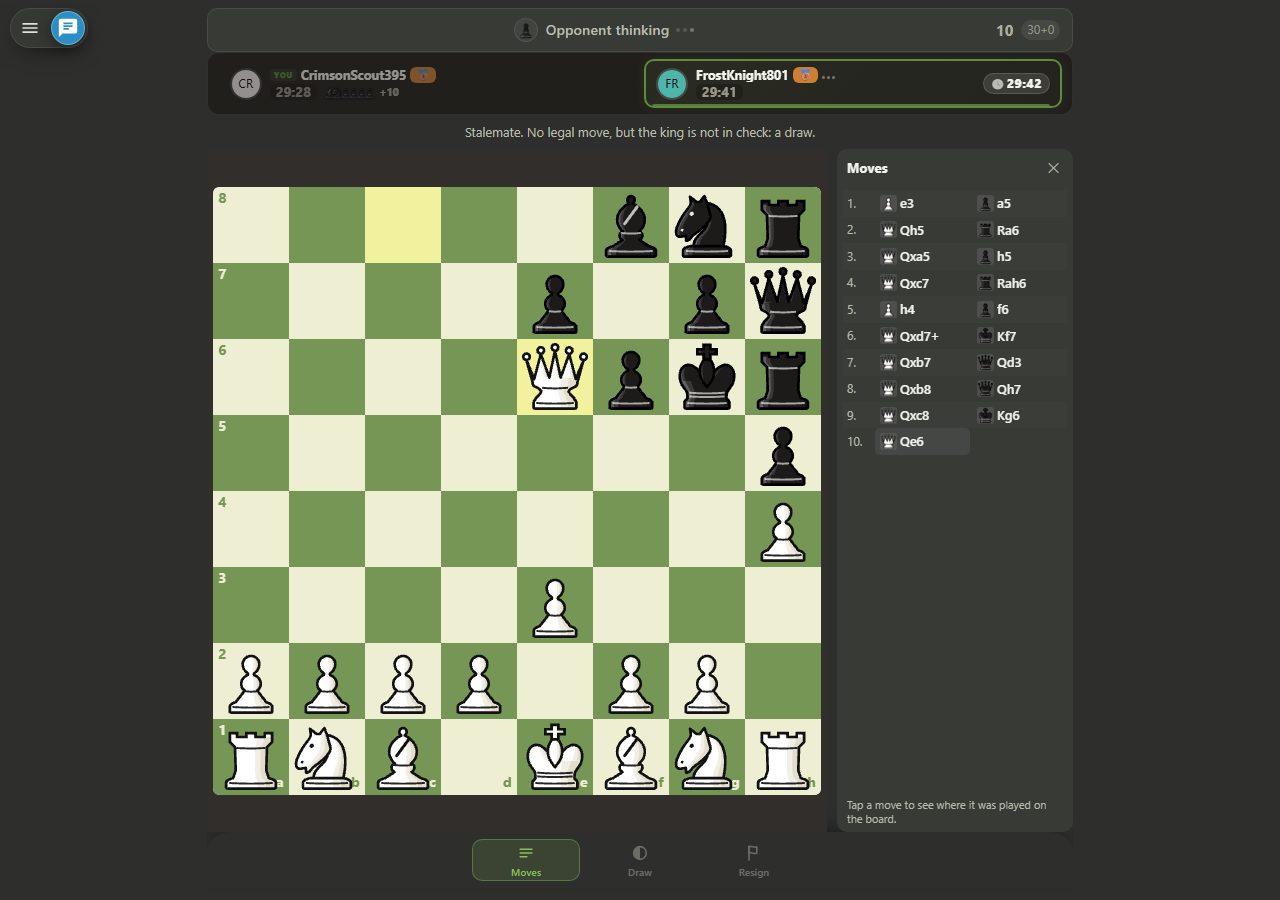This screenshot has width=1280, height=900.
Task: Click the white pawn on f2
Action: (x=631, y=681)
